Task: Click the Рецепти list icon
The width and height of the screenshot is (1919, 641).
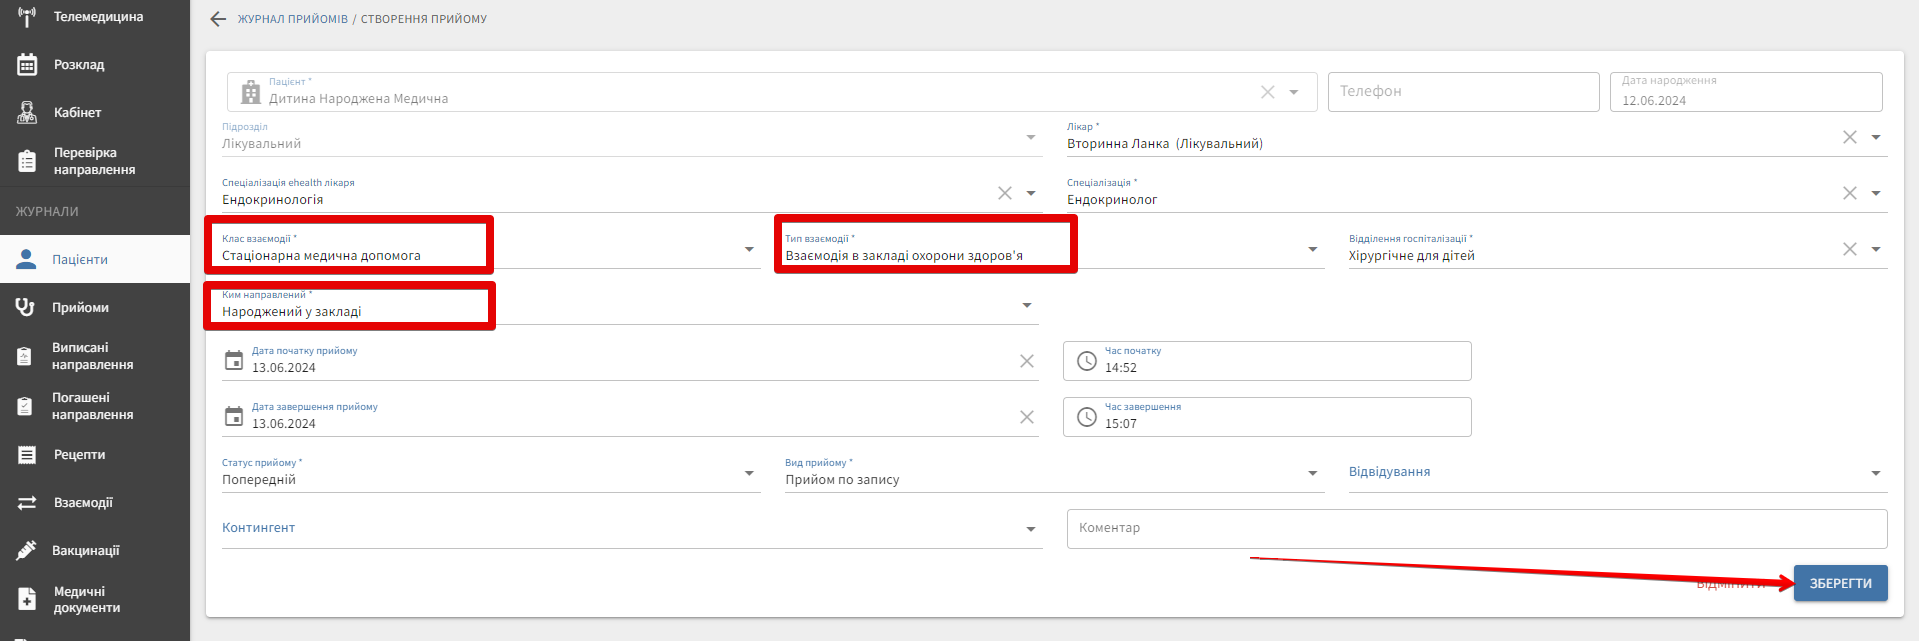Action: [x=27, y=455]
